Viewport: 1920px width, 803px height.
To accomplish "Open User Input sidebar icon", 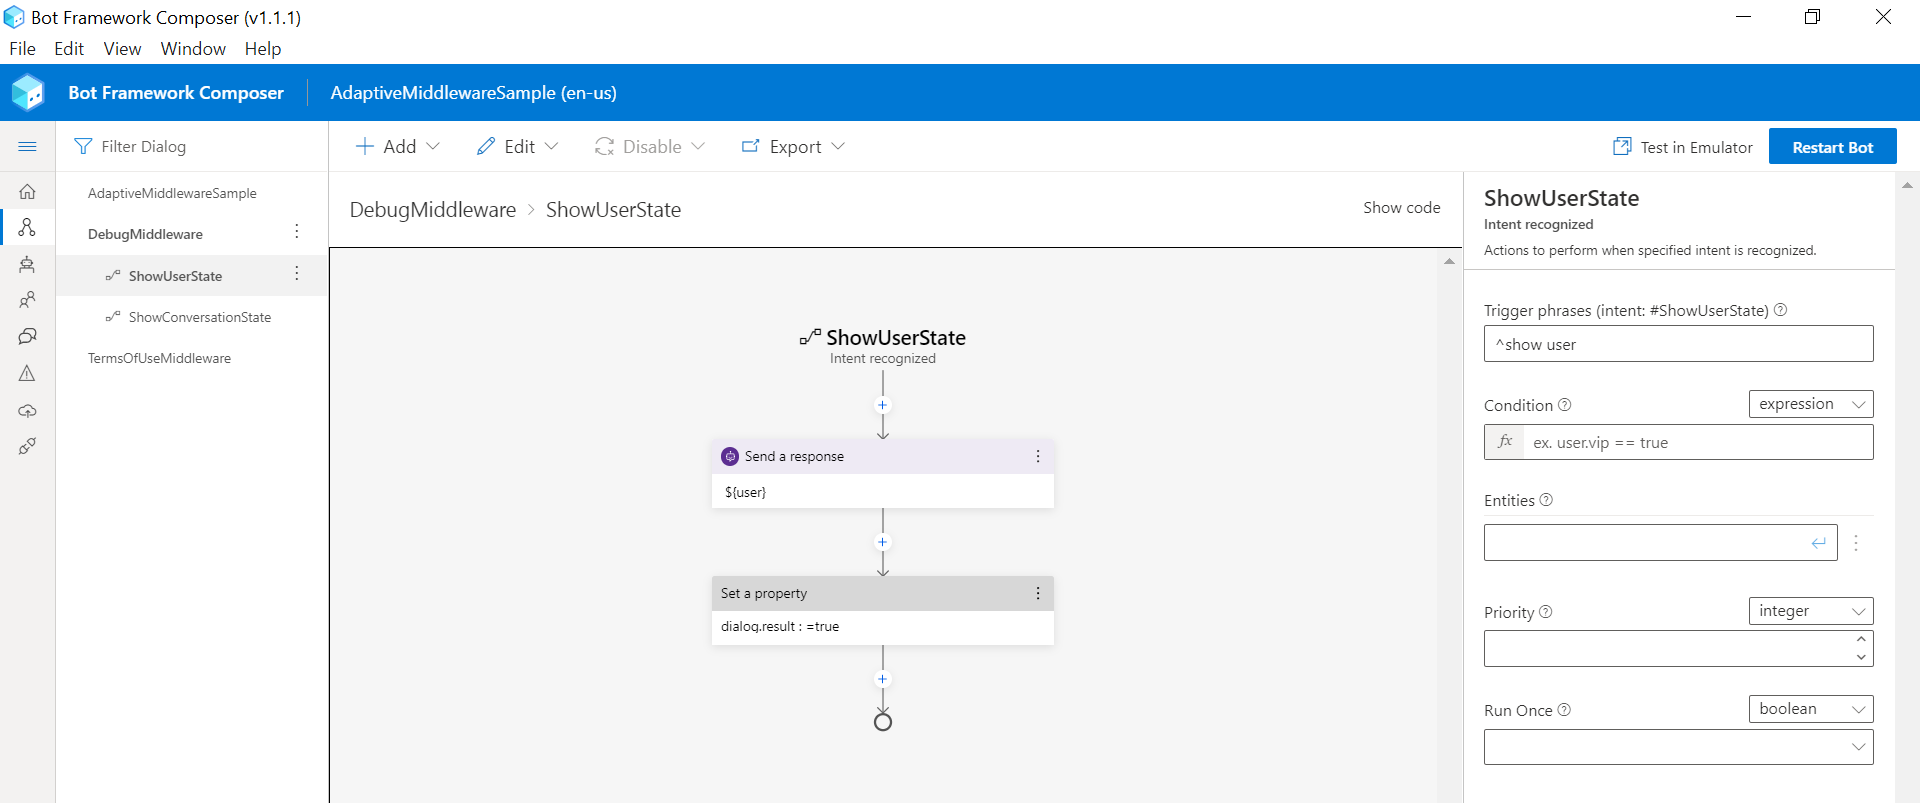I will [27, 300].
